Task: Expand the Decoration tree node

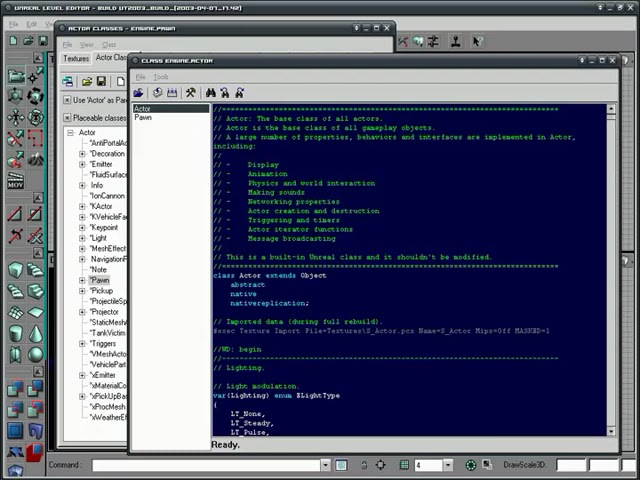Action: coord(82,154)
